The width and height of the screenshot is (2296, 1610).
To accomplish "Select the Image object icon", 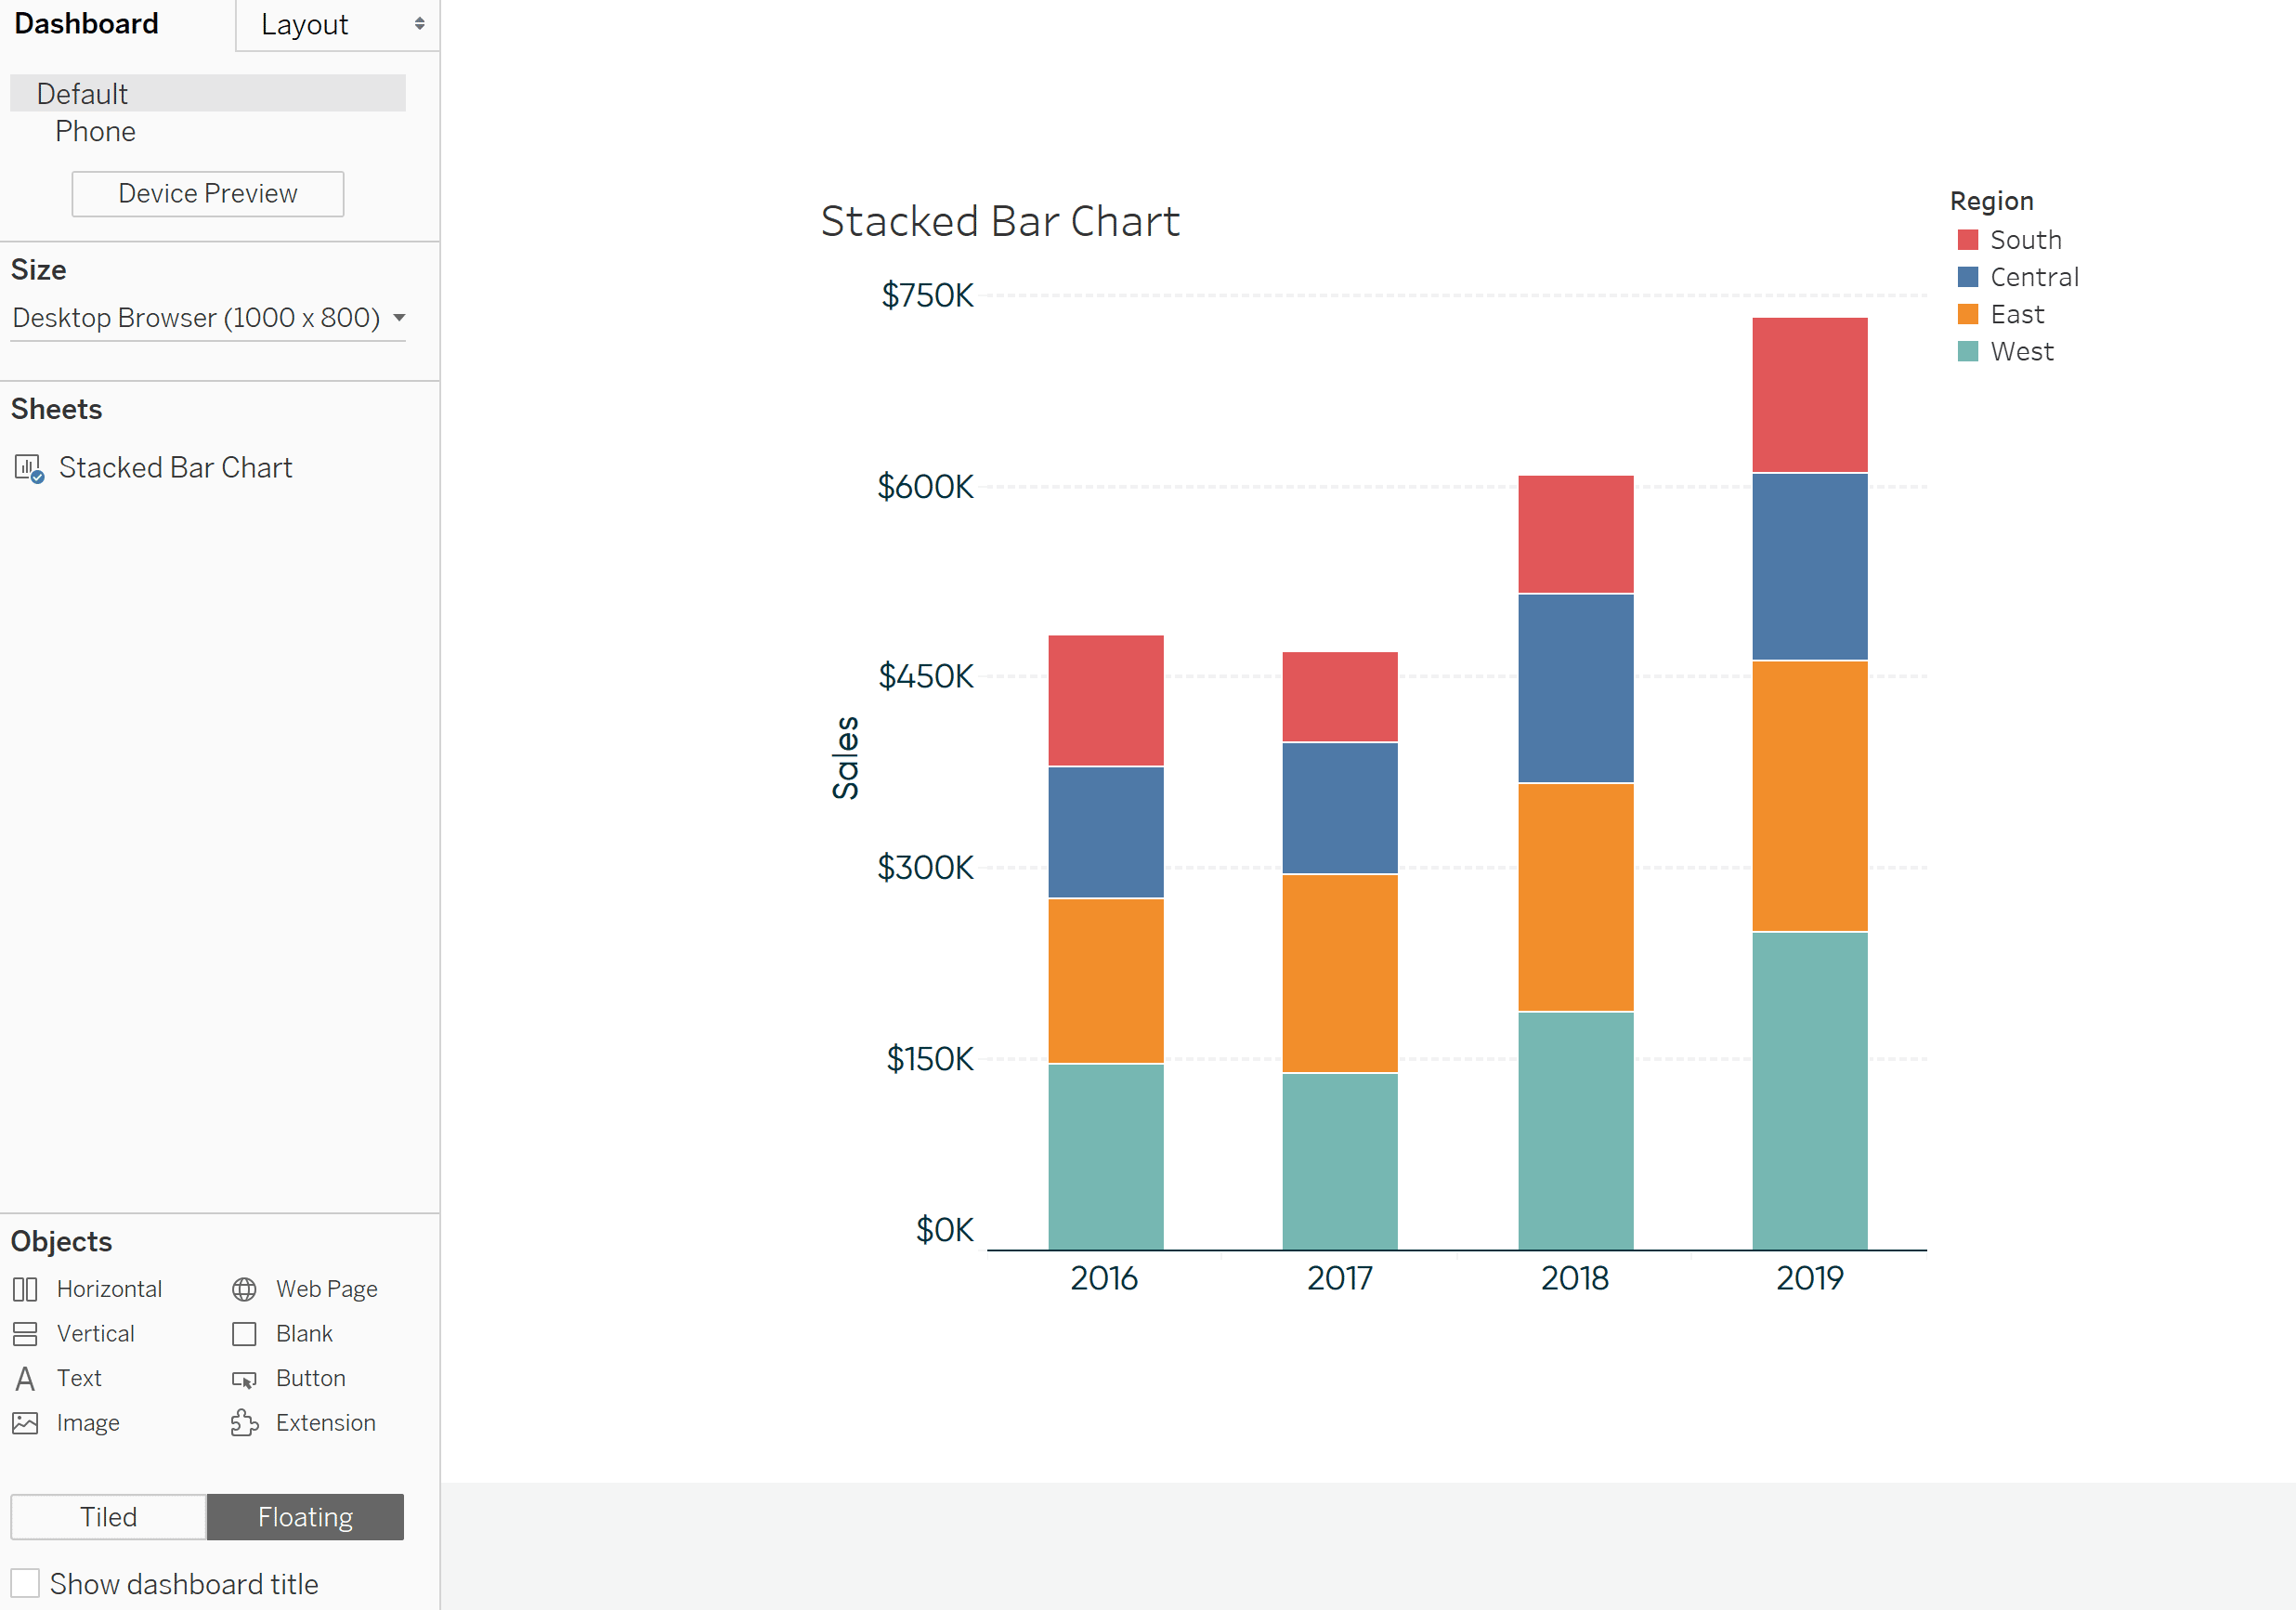I will 25,1423.
